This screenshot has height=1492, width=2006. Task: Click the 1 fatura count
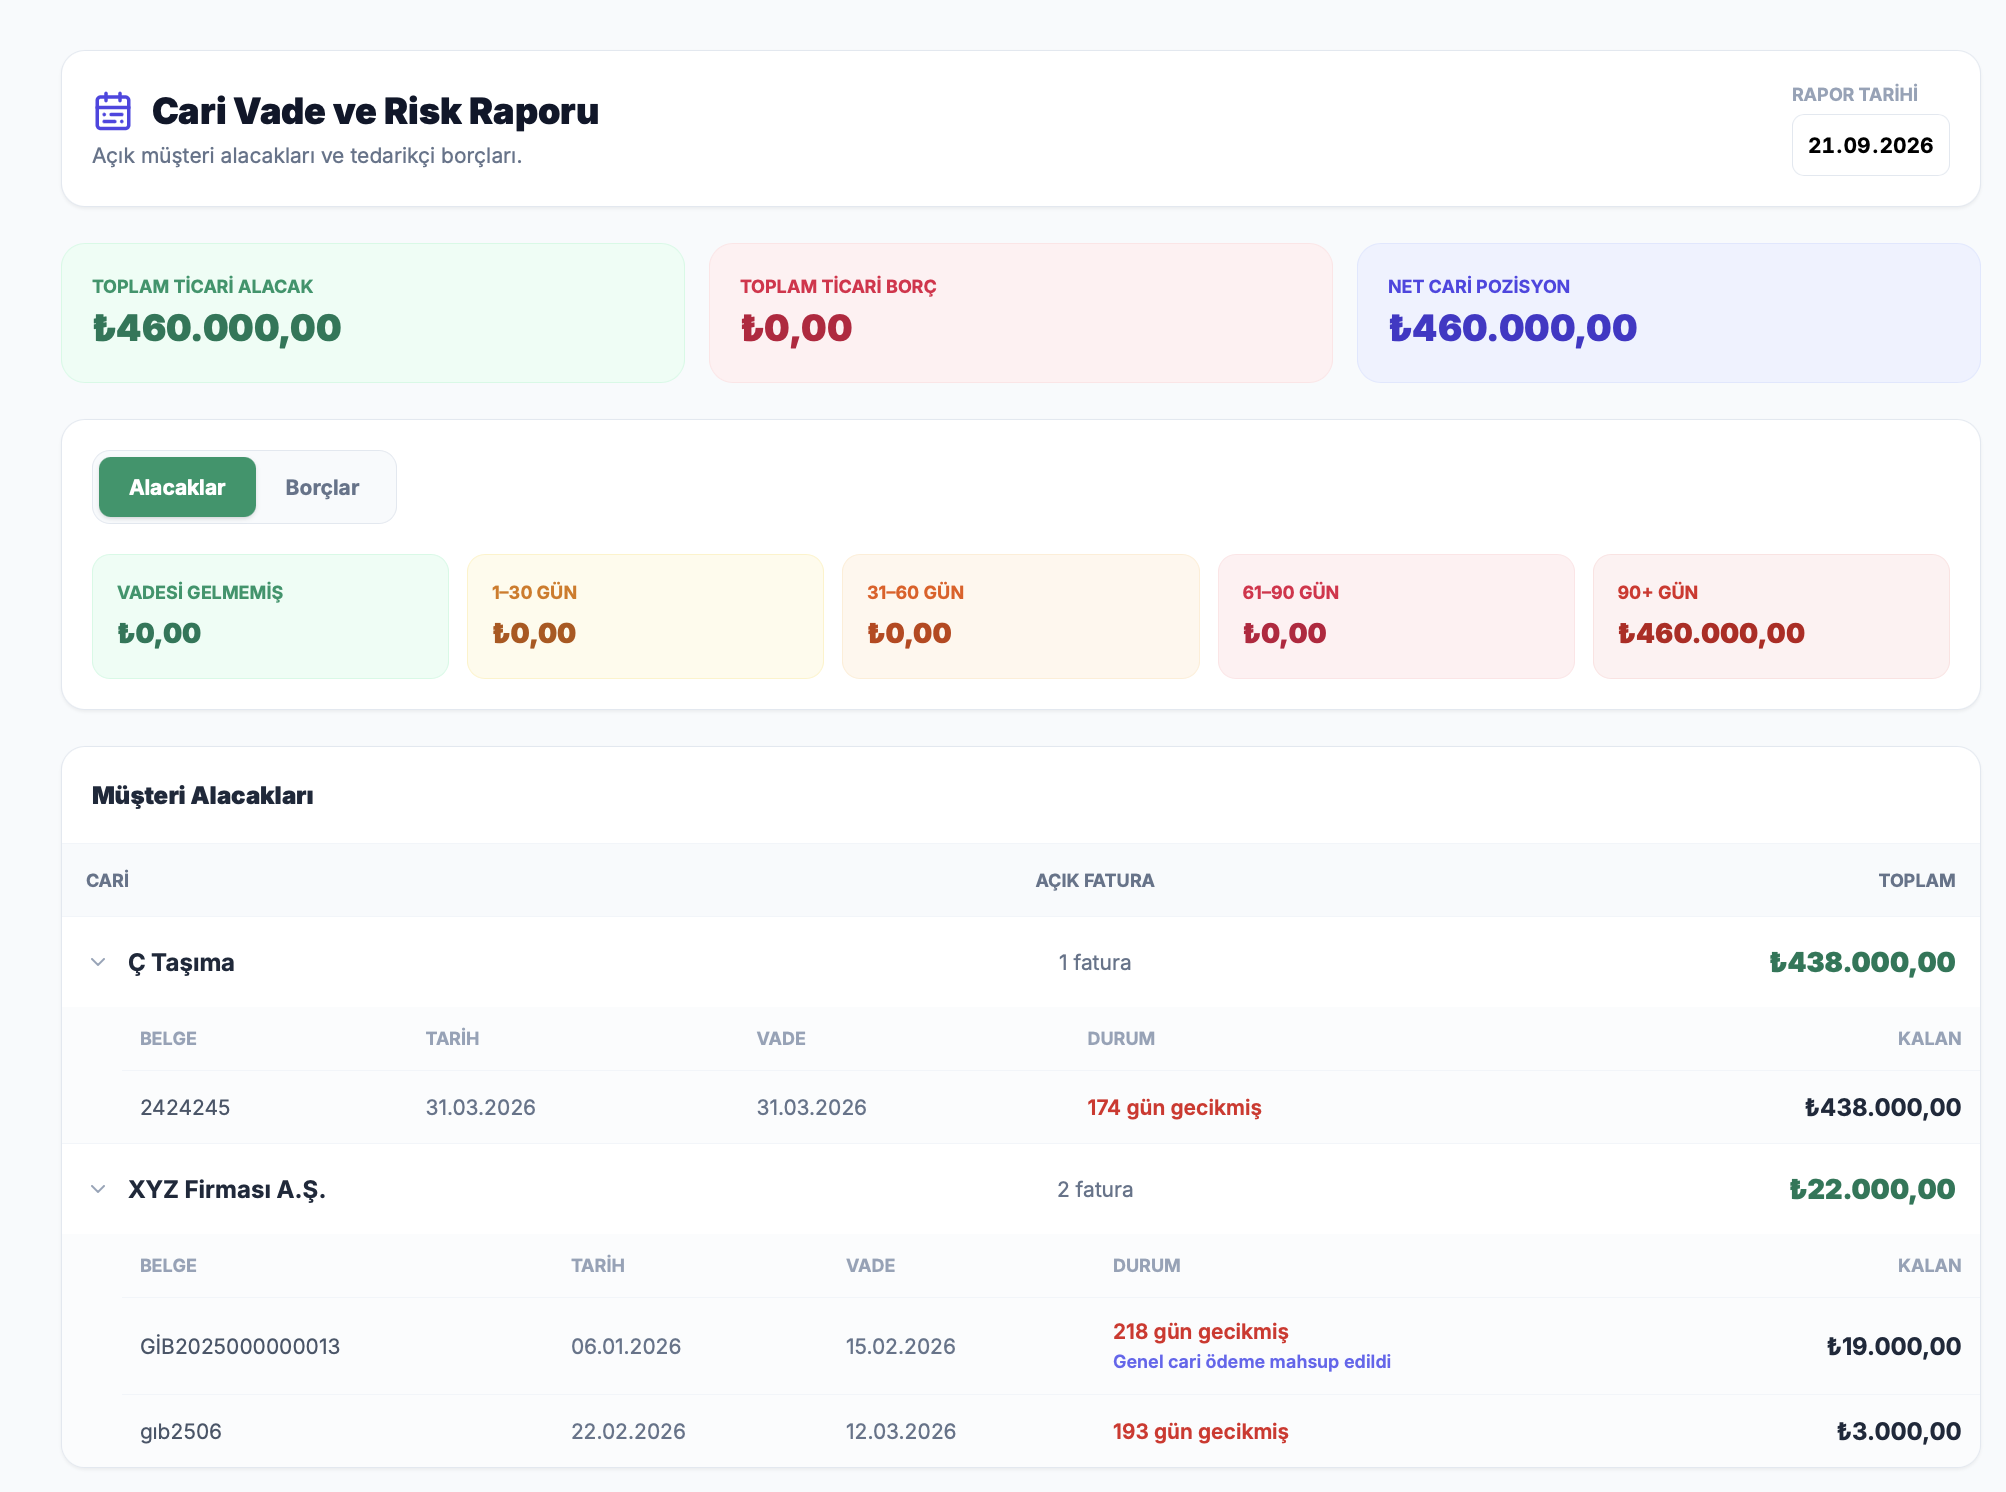click(1095, 962)
